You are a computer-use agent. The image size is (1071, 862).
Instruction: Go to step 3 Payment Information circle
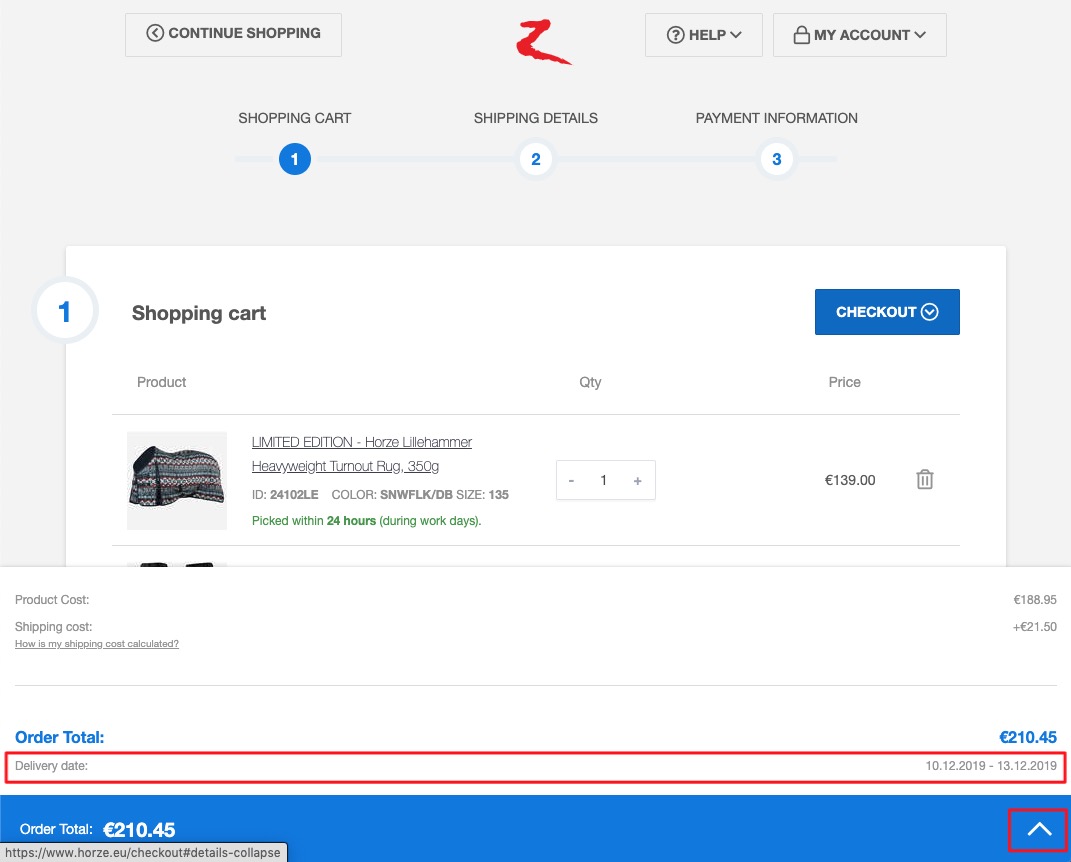point(777,159)
